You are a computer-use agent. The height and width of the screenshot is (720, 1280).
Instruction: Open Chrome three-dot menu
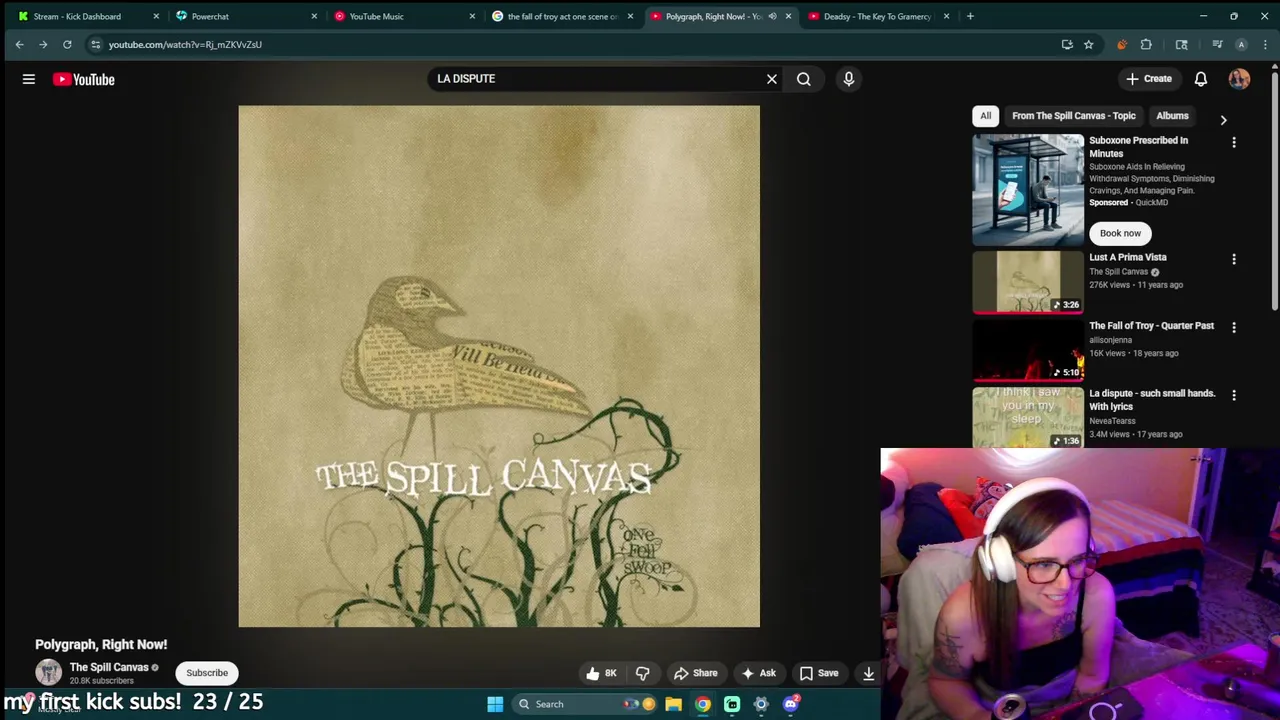(x=1265, y=44)
